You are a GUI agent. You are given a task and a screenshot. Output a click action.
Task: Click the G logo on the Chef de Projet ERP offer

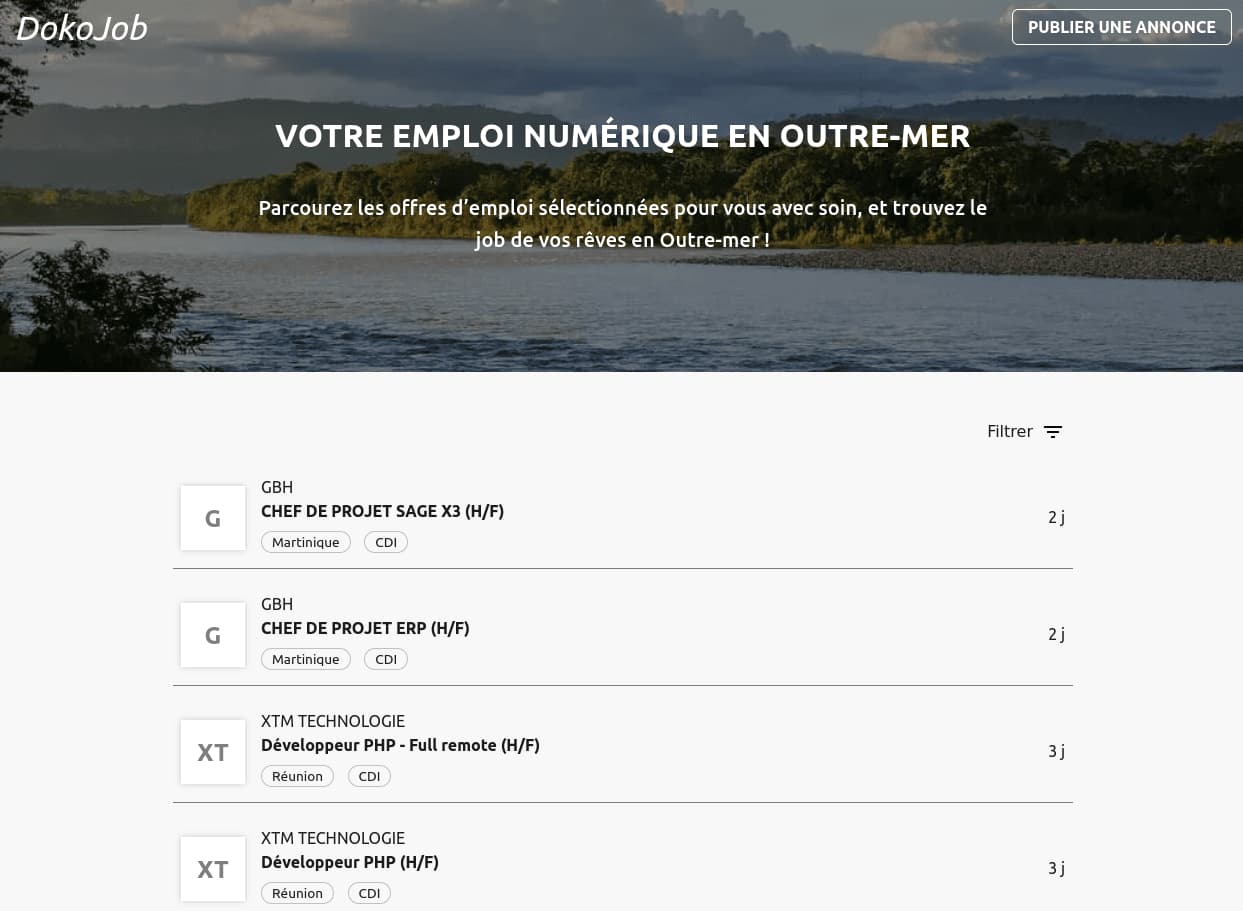212,634
